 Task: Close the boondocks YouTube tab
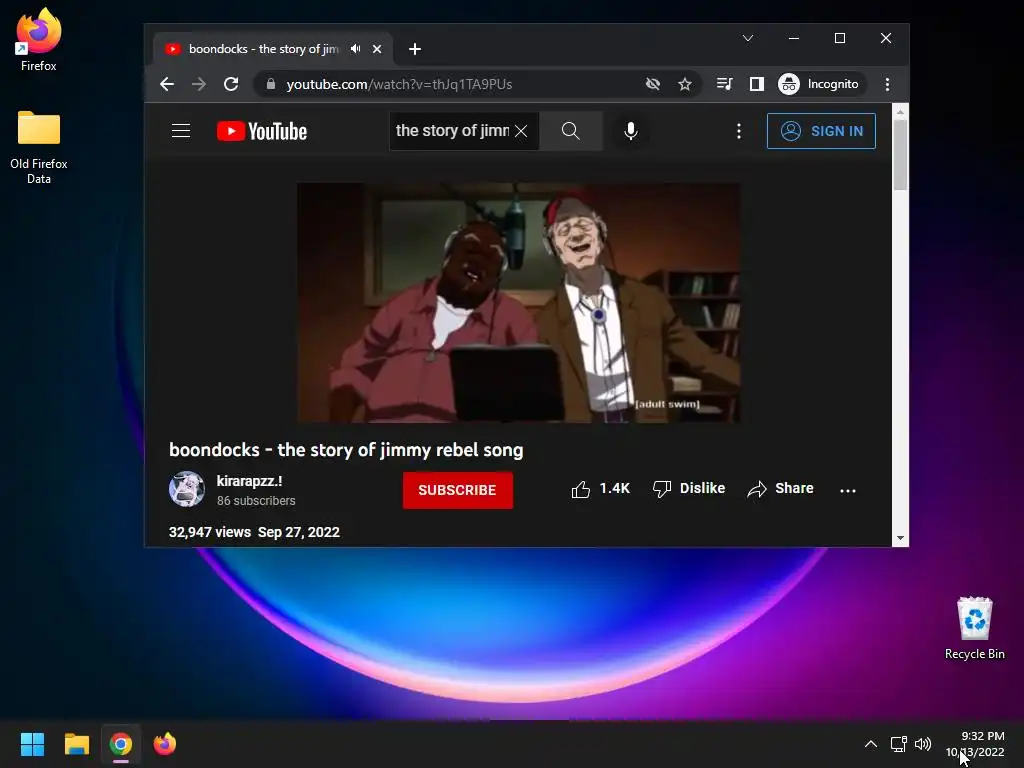click(x=377, y=49)
